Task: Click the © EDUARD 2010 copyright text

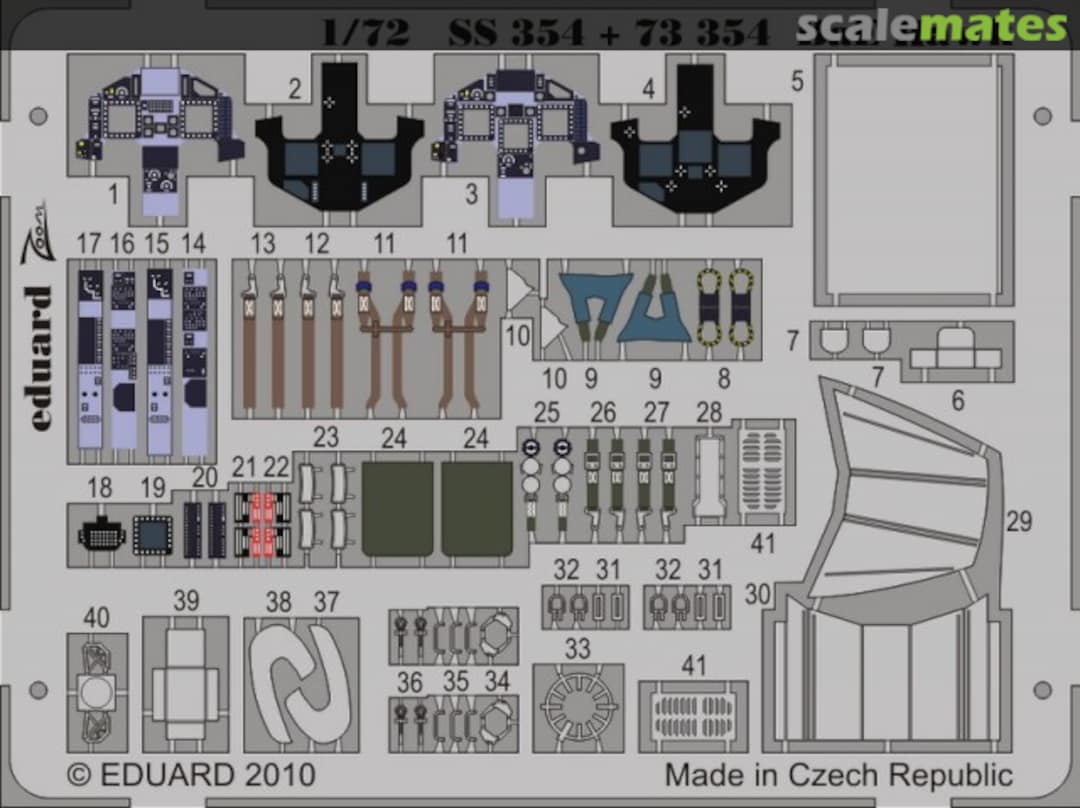Action: click(192, 775)
